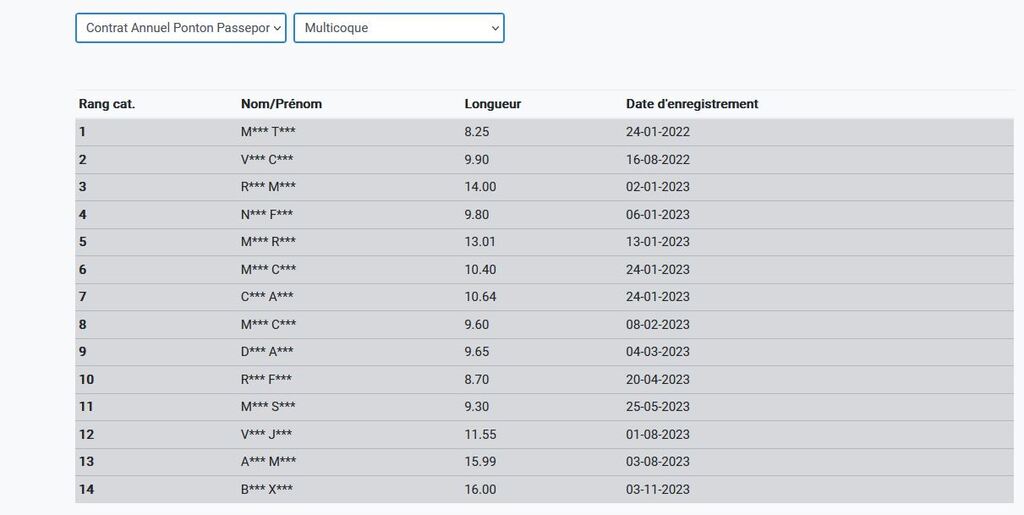The image size is (1024, 515).
Task: Click rank number 13 in the table
Action: 86,461
